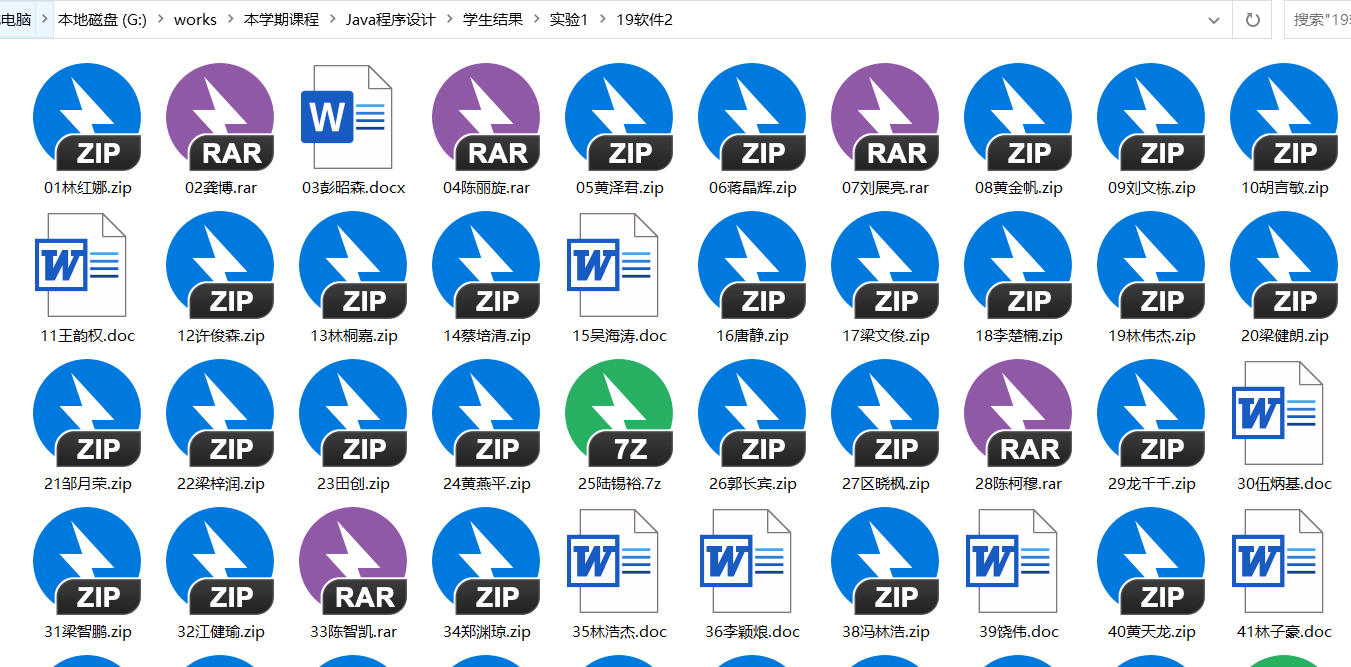Image resolution: width=1351 pixels, height=667 pixels.
Task: Navigate to 本学期课程 in the address path
Action: pos(281,20)
